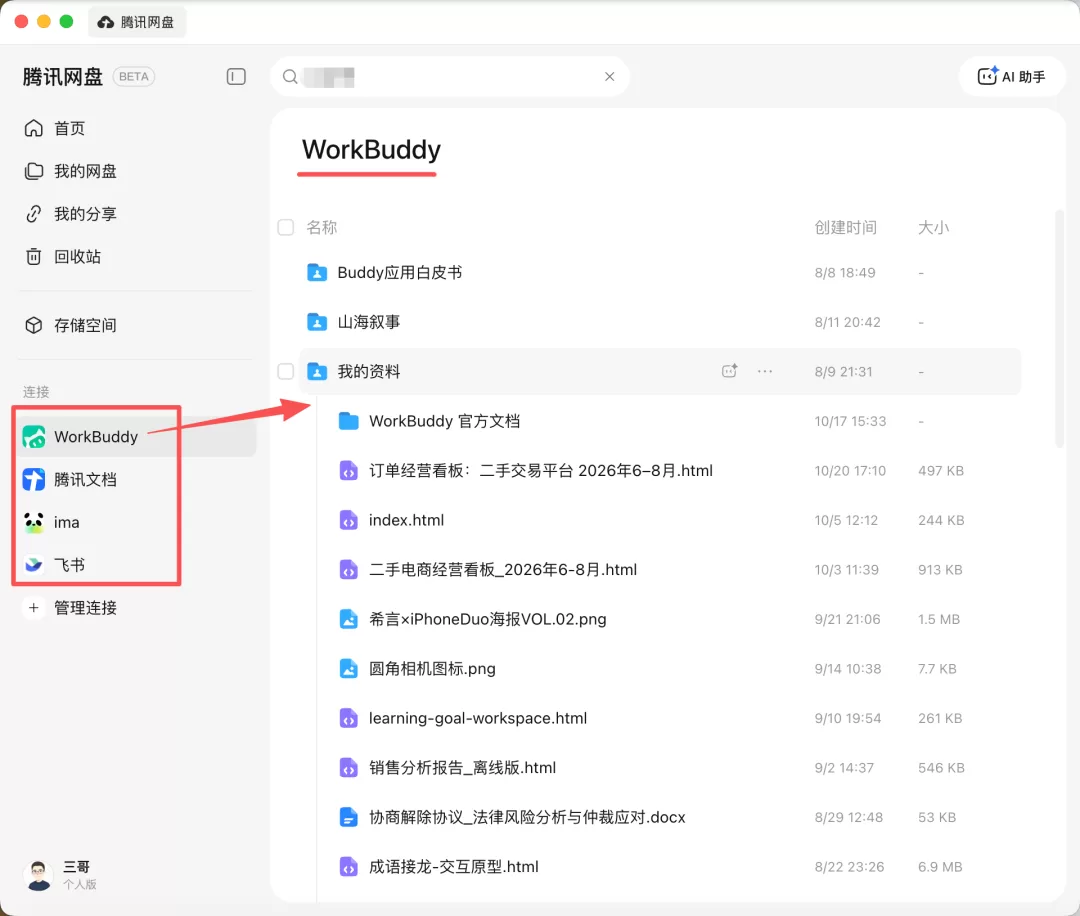Open 我的网盘 in the sidebar
This screenshot has width=1080, height=916.
pos(85,171)
